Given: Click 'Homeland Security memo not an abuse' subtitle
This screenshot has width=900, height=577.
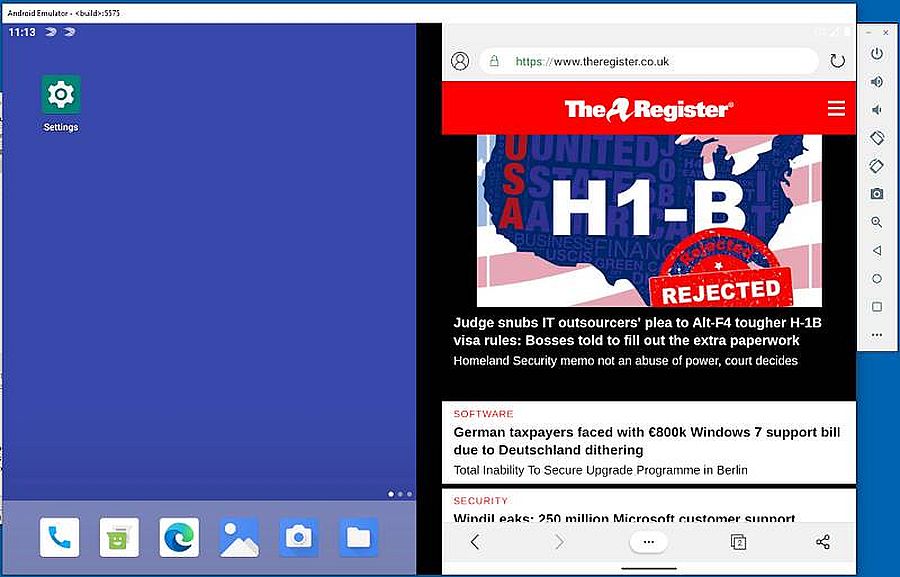Looking at the screenshot, I should coord(626,361).
